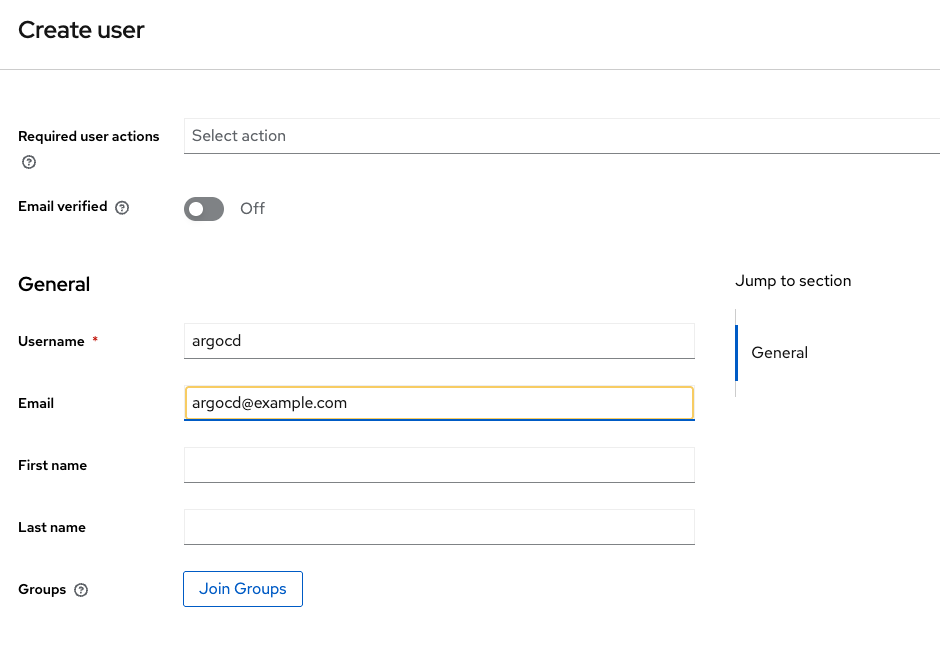
Task: Select the empty First name field
Action: (x=439, y=465)
